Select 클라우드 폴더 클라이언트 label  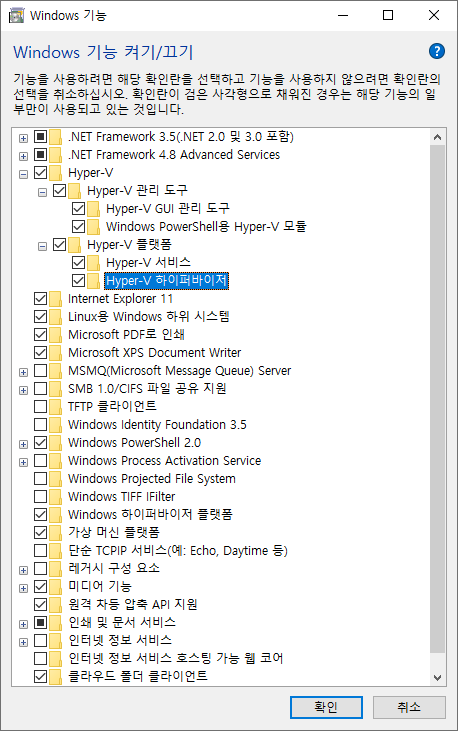click(138, 676)
